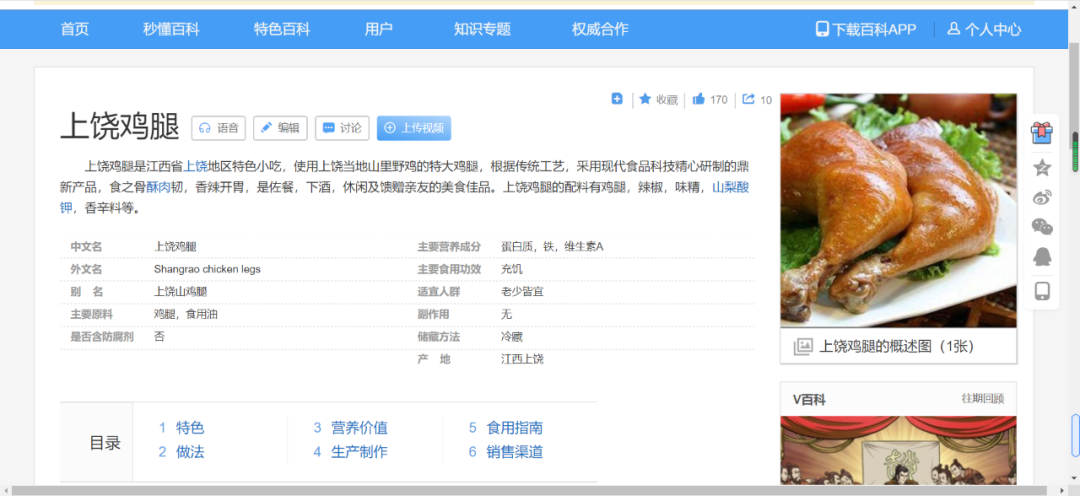Open the chicken legs overview image

click(x=898, y=211)
